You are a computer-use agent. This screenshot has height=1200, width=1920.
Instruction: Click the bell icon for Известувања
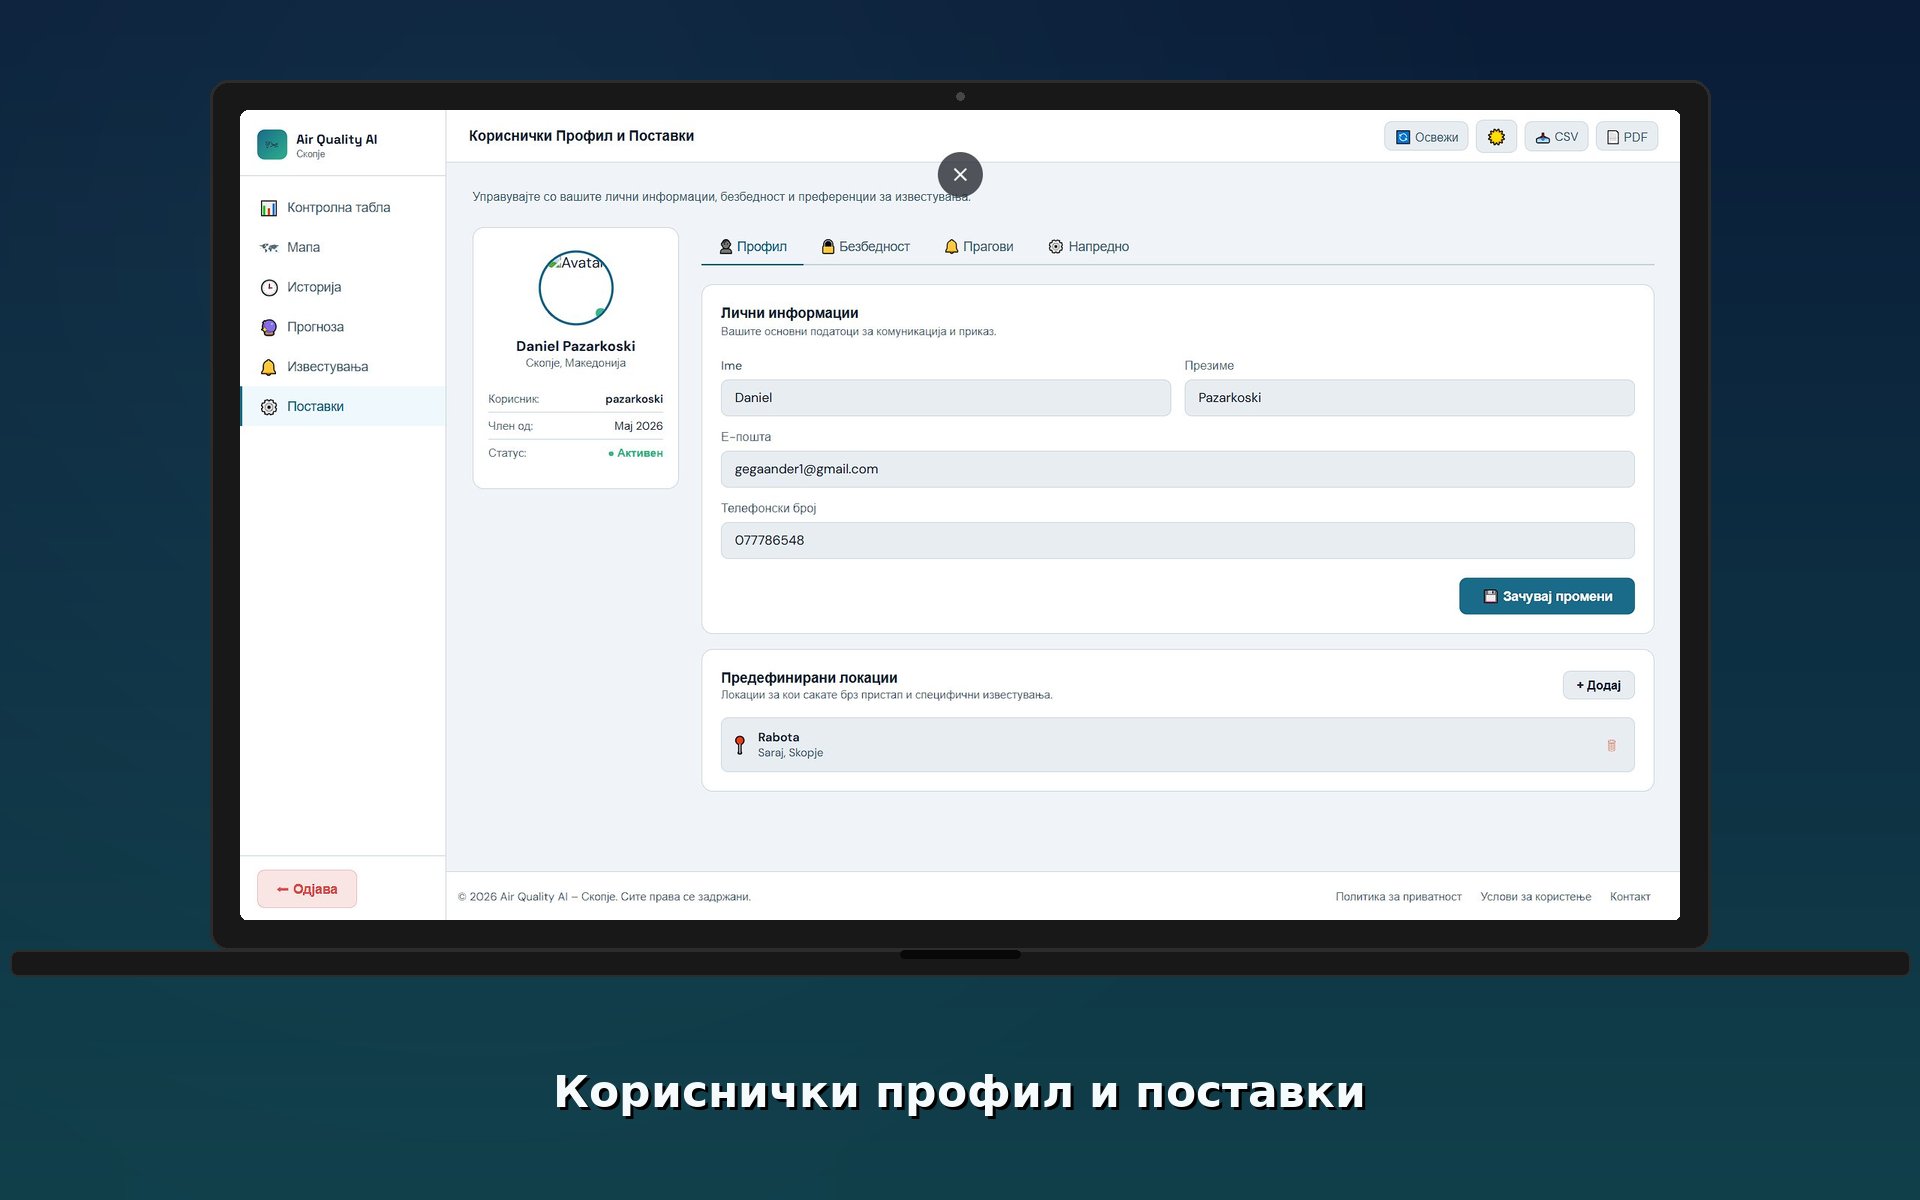[x=269, y=367]
